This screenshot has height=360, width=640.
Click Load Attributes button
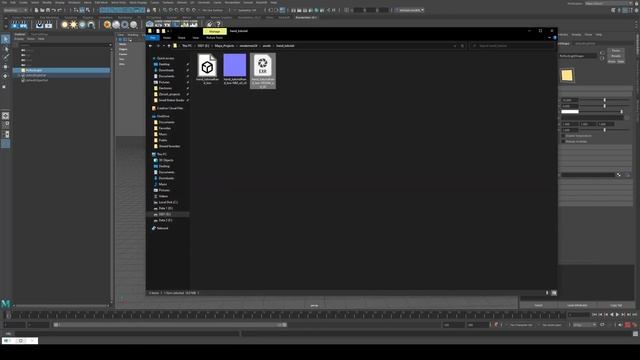(x=577, y=305)
